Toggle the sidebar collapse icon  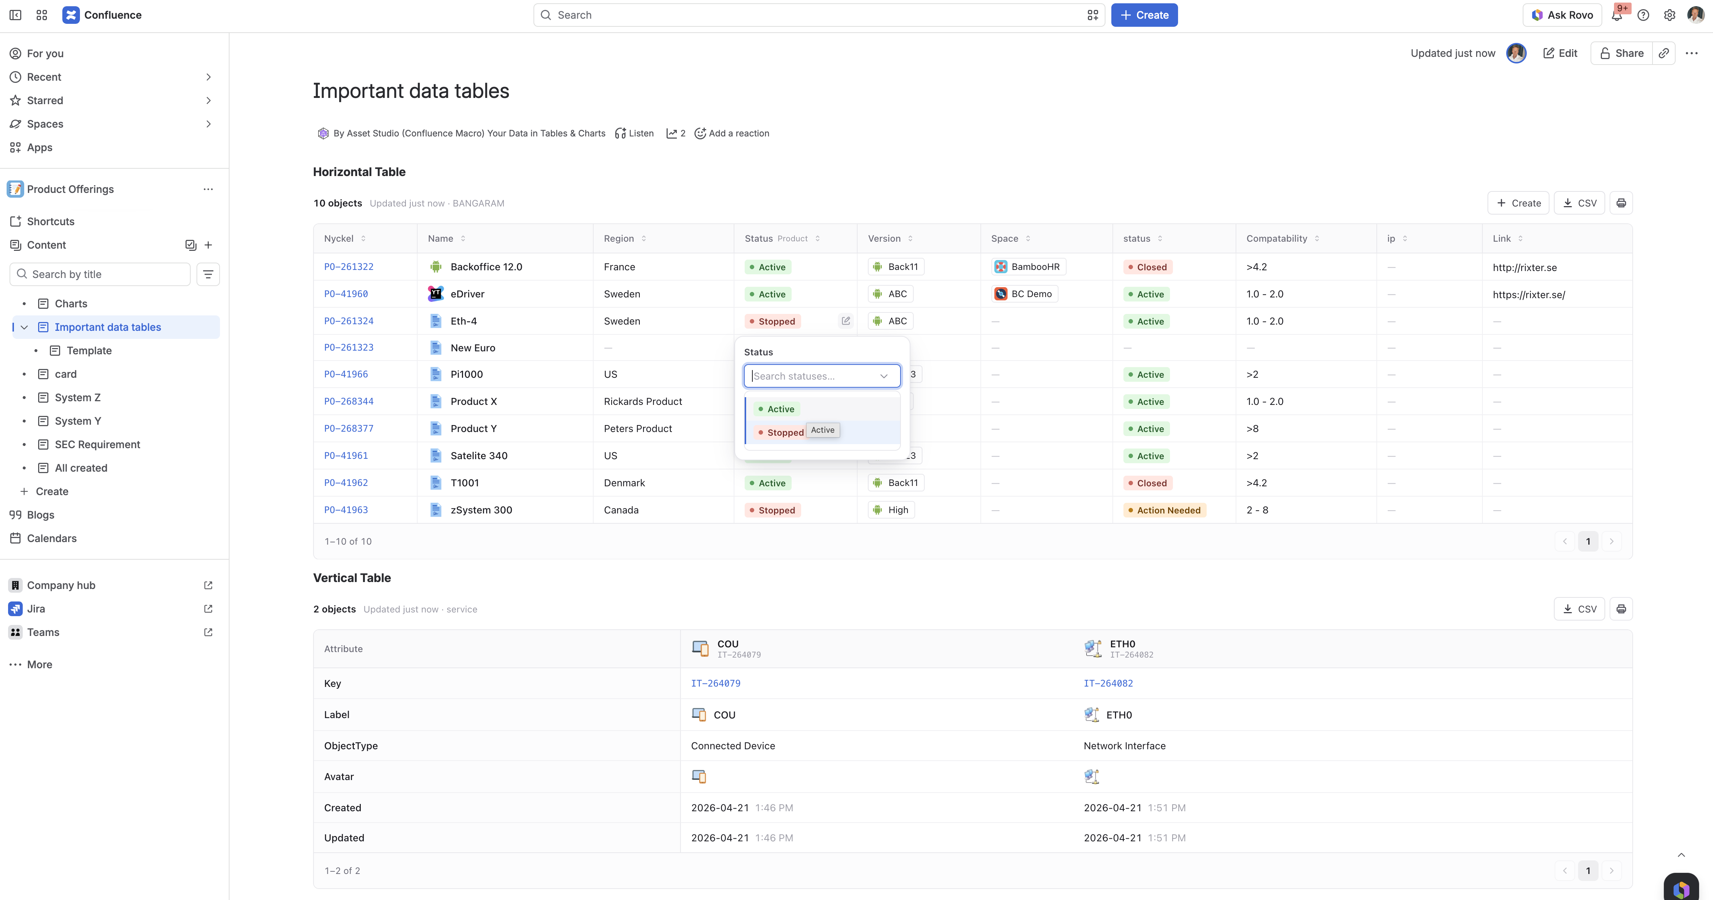15,15
